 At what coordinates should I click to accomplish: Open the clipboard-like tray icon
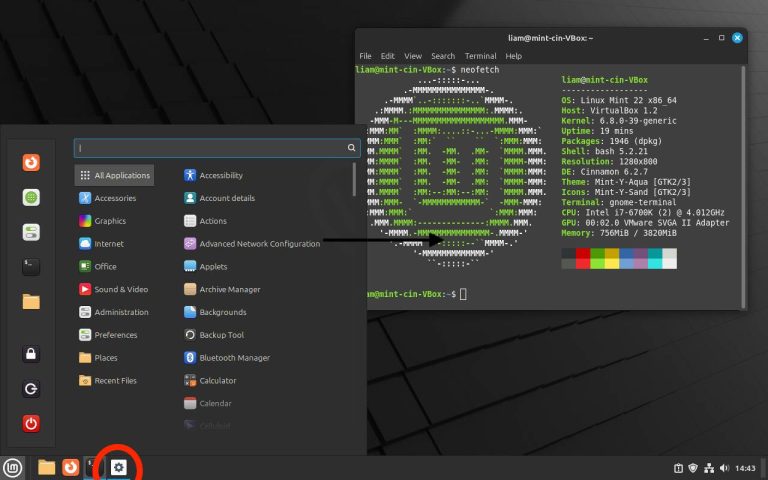click(678, 468)
